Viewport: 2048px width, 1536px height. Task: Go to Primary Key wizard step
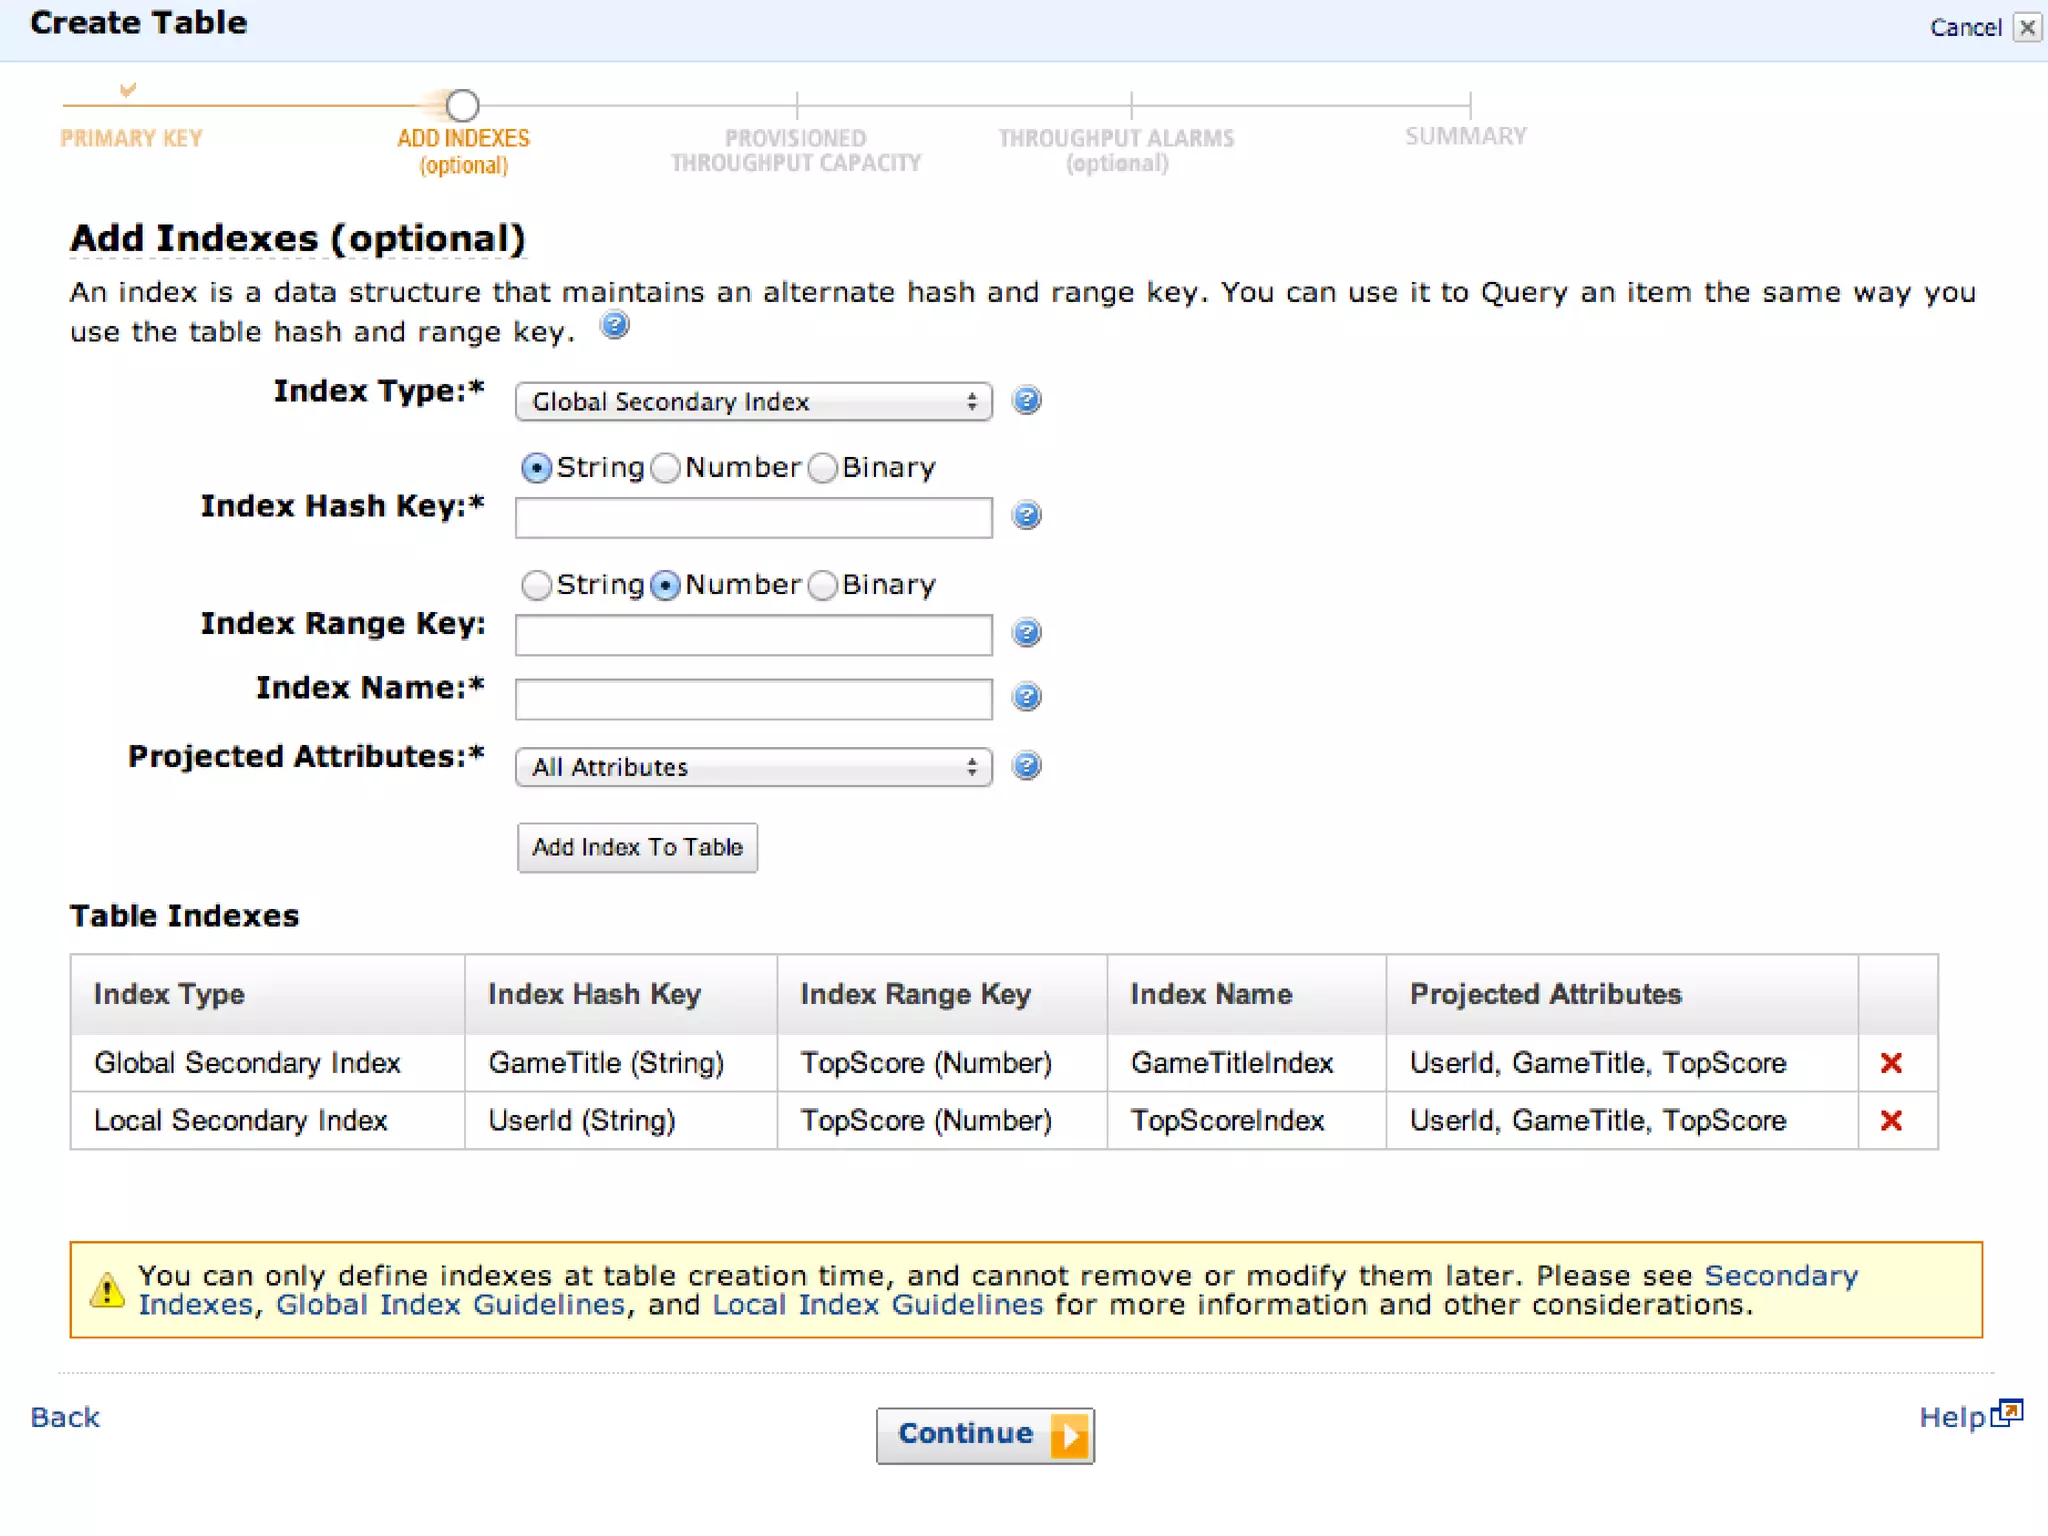point(131,138)
